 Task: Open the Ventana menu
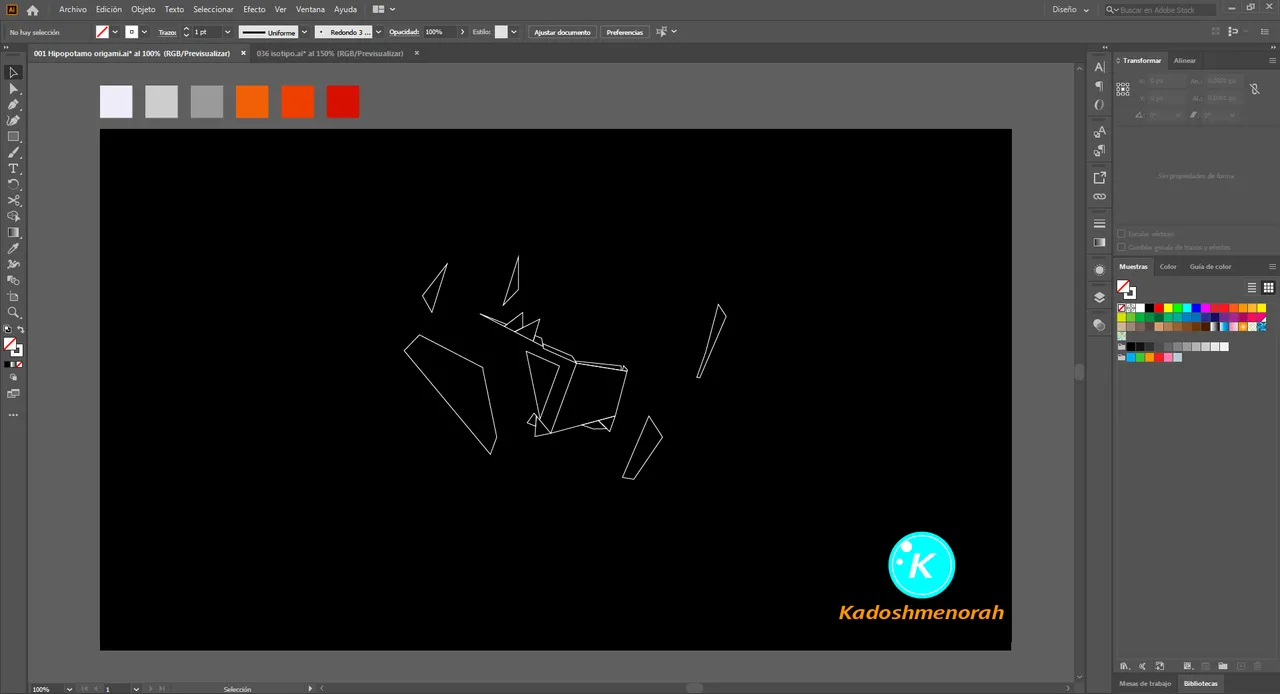click(x=310, y=9)
